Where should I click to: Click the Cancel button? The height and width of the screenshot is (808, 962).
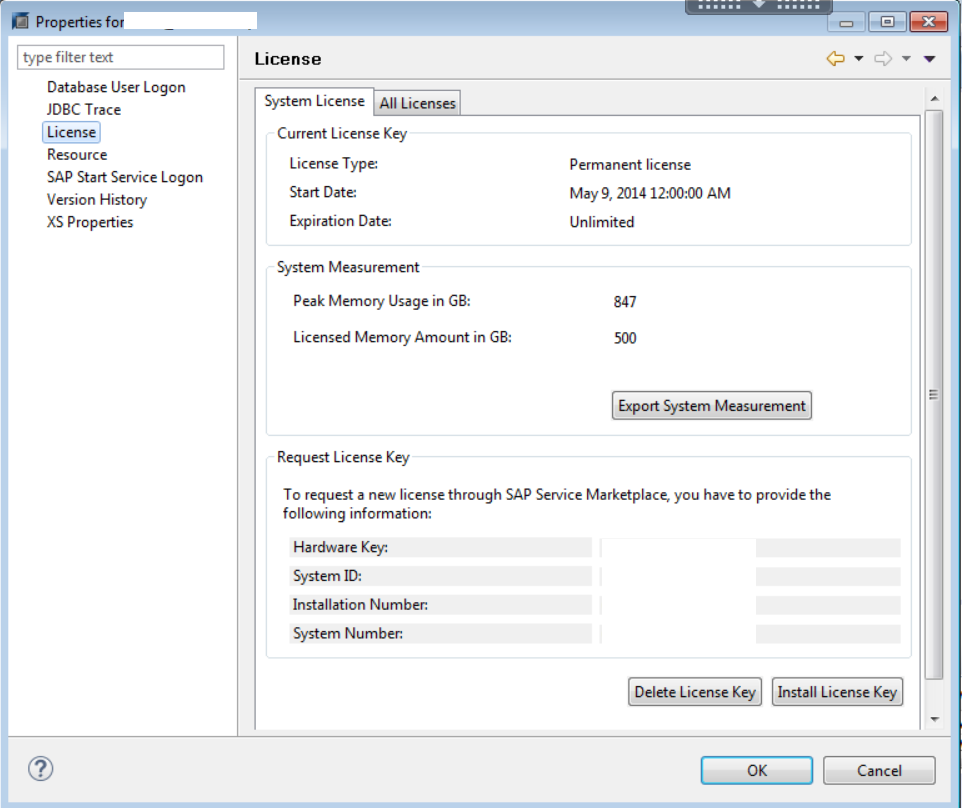point(879,770)
